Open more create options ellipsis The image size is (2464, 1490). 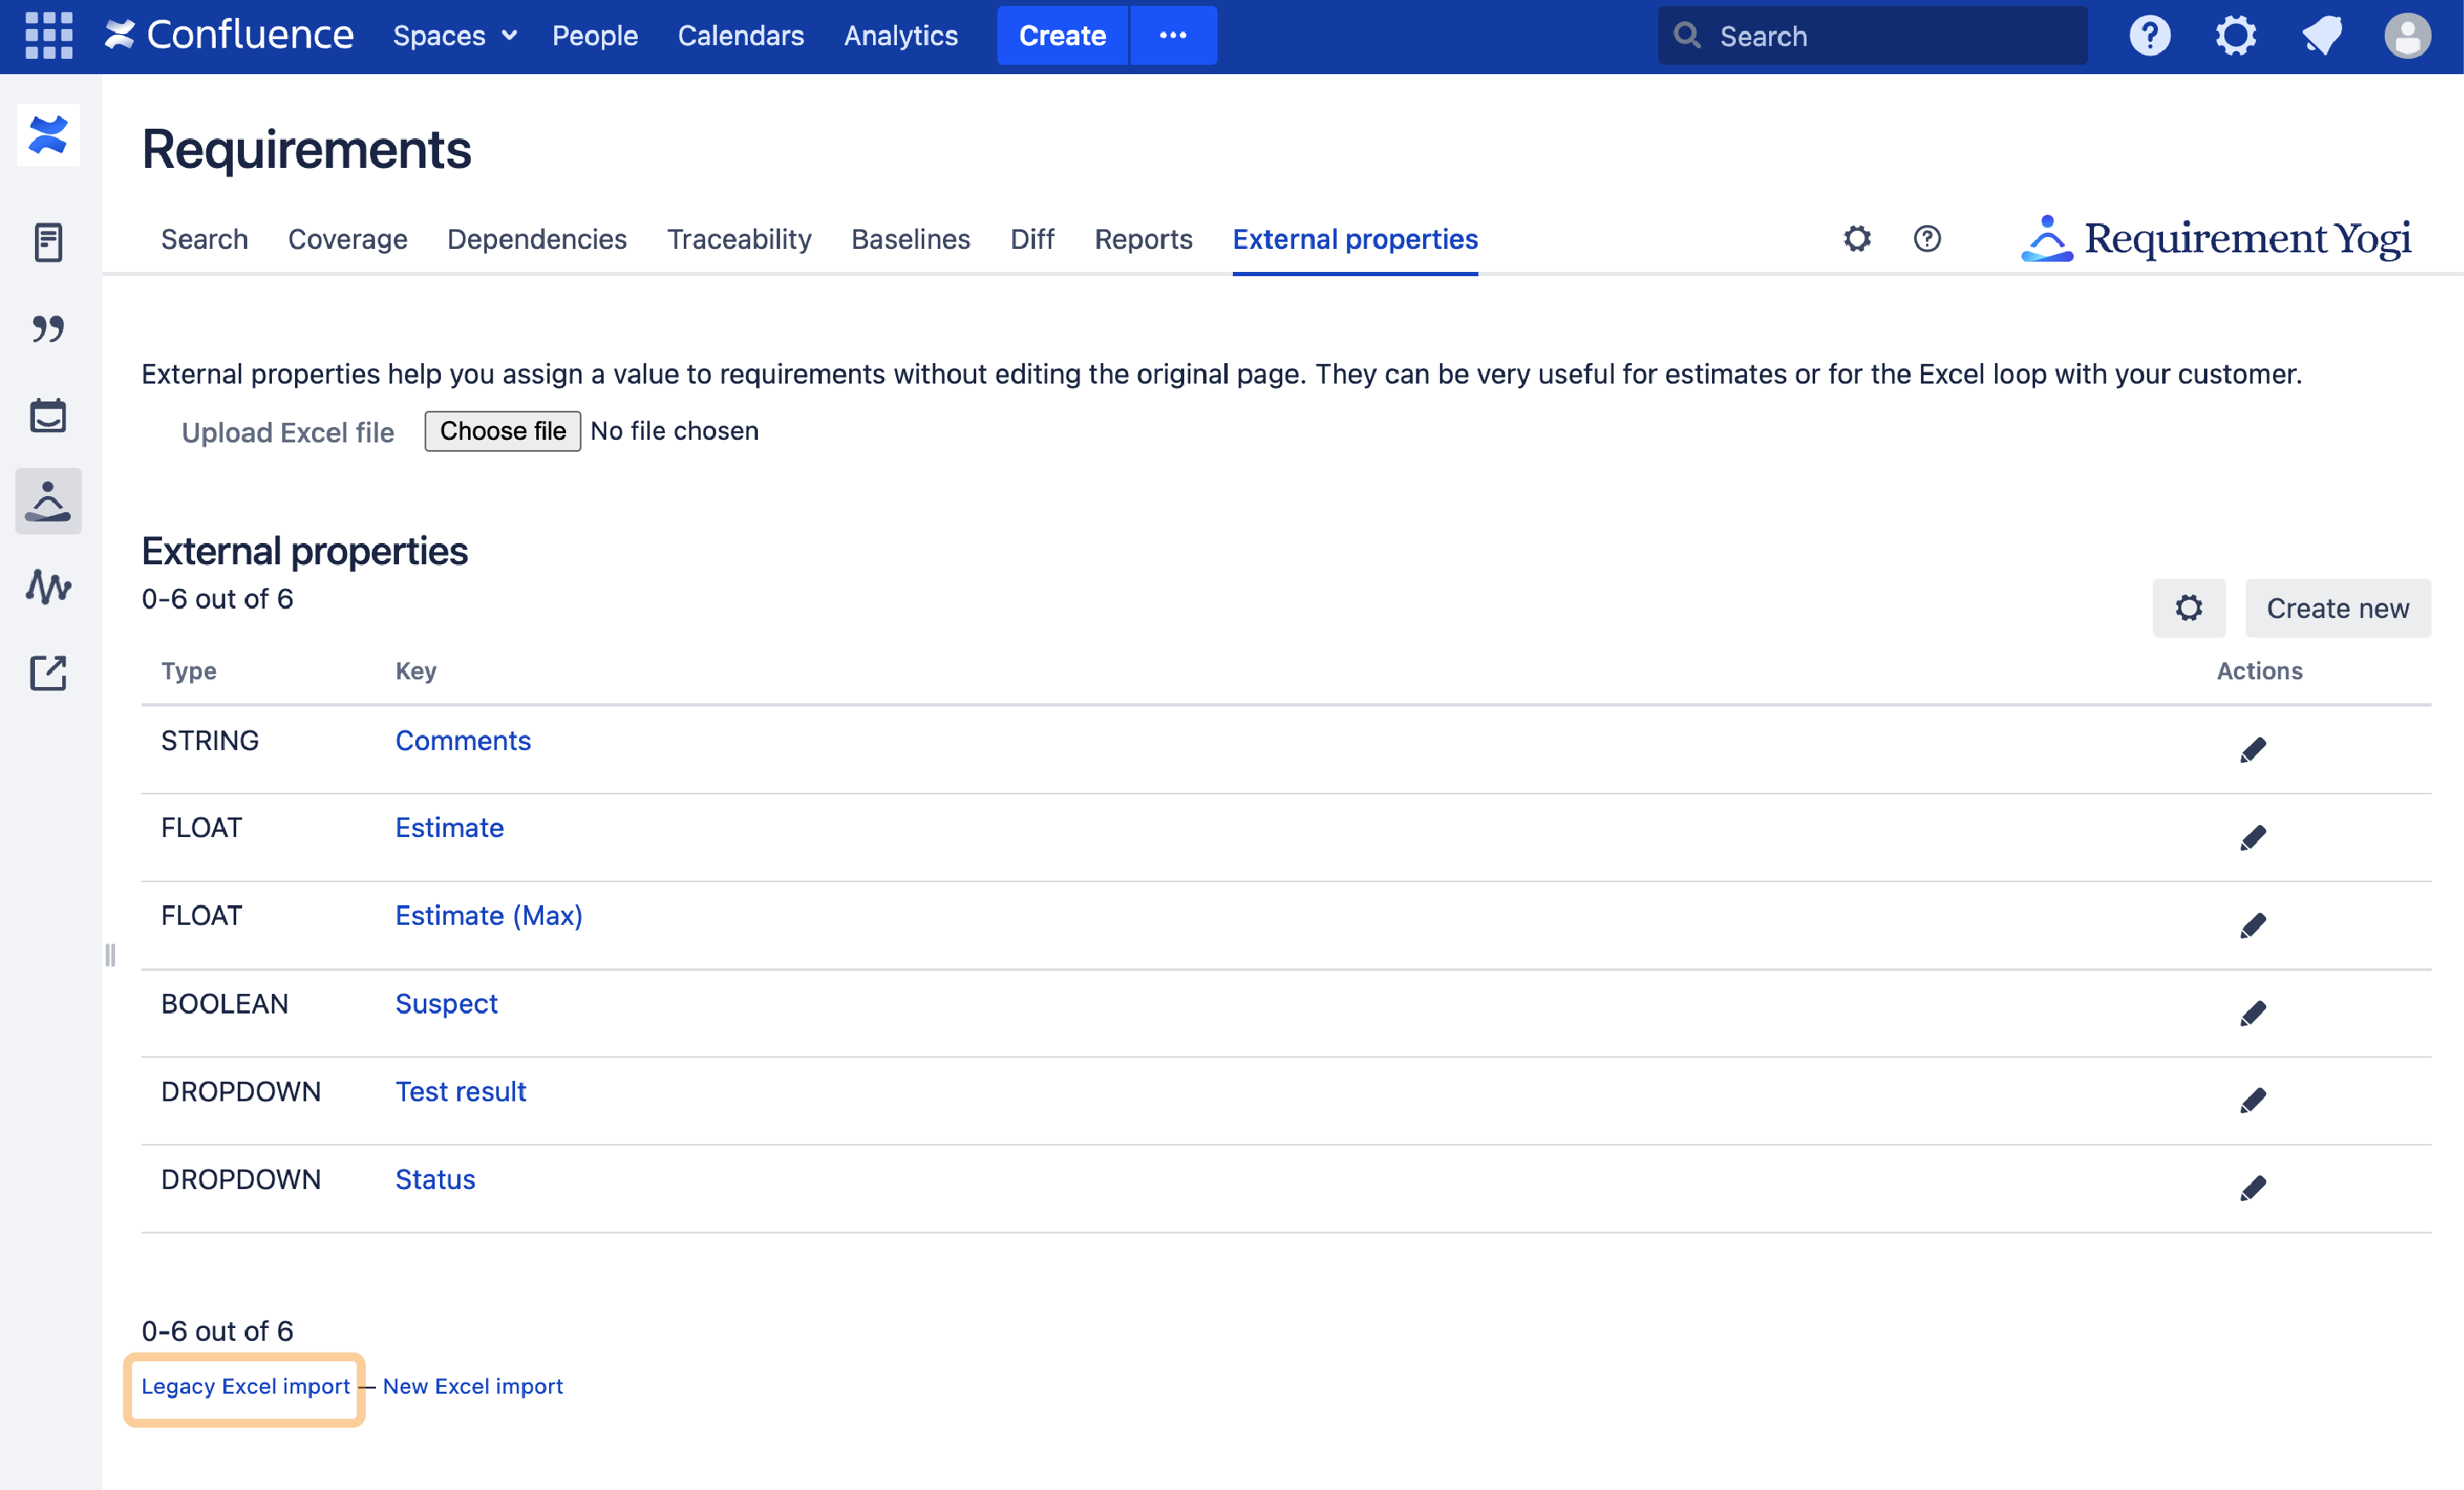coord(1173,36)
